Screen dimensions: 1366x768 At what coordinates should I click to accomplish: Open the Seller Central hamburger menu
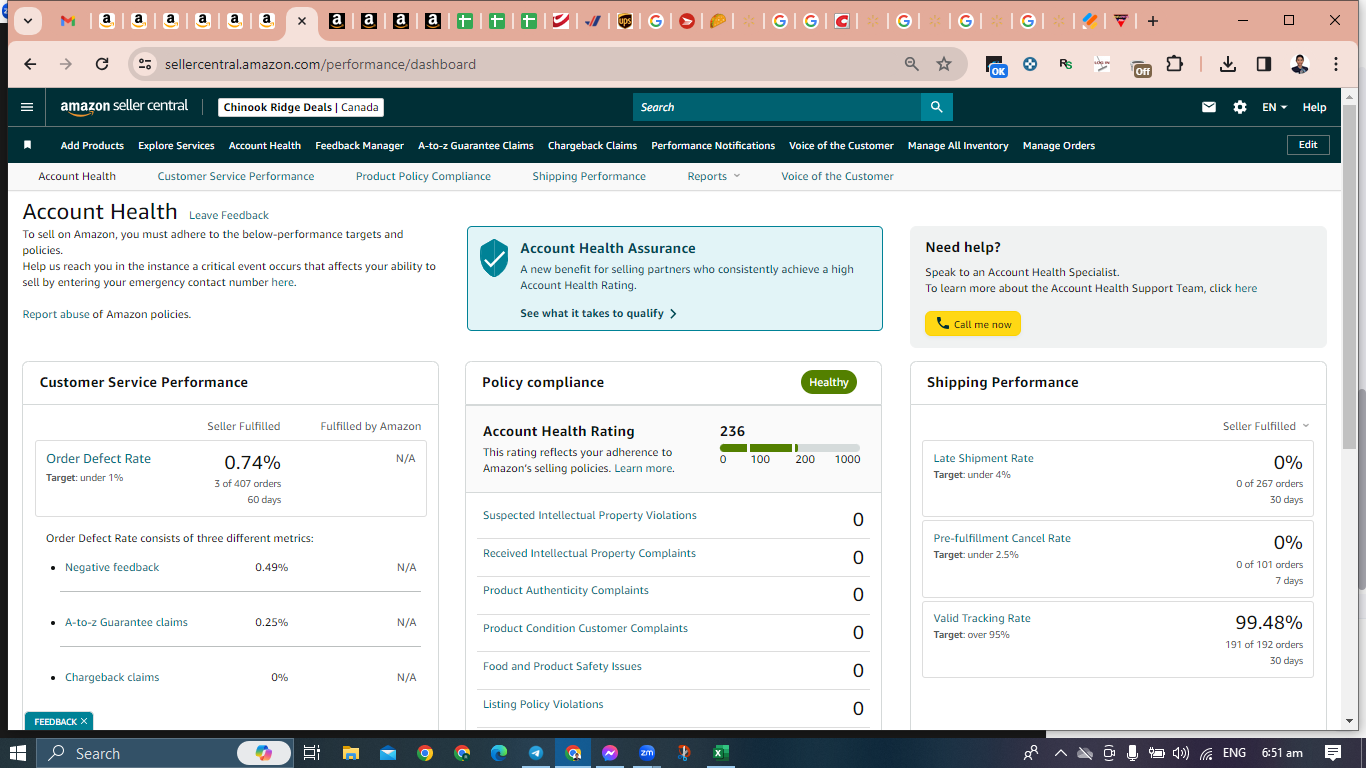pos(27,107)
